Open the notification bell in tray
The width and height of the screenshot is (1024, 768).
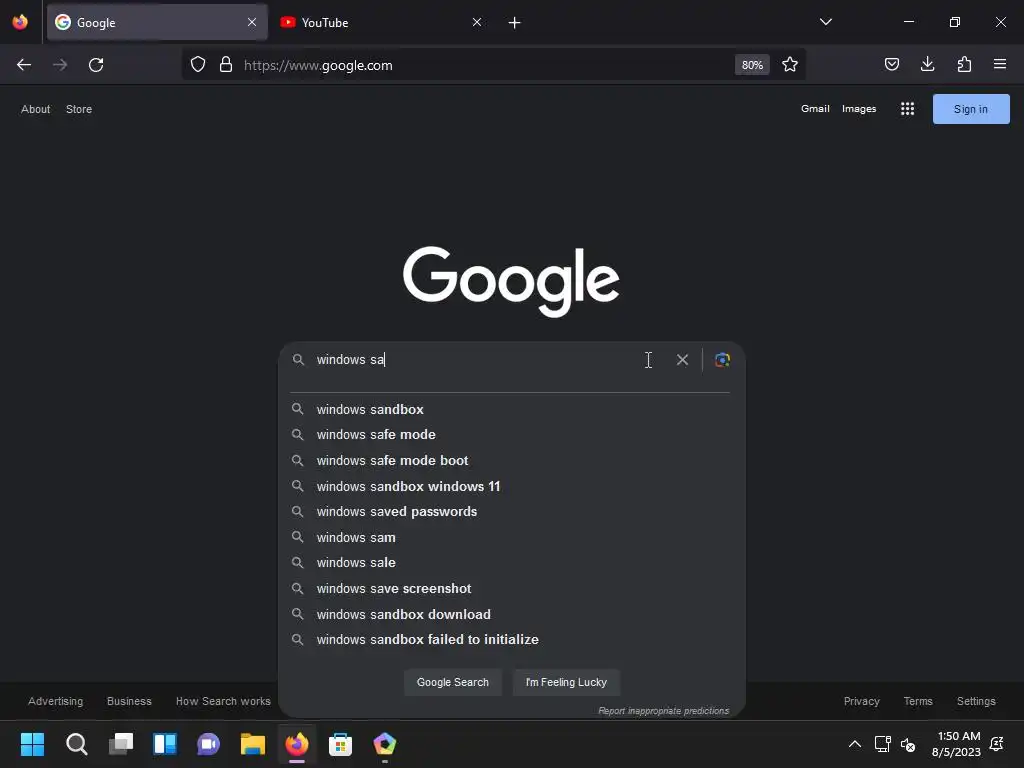click(997, 744)
